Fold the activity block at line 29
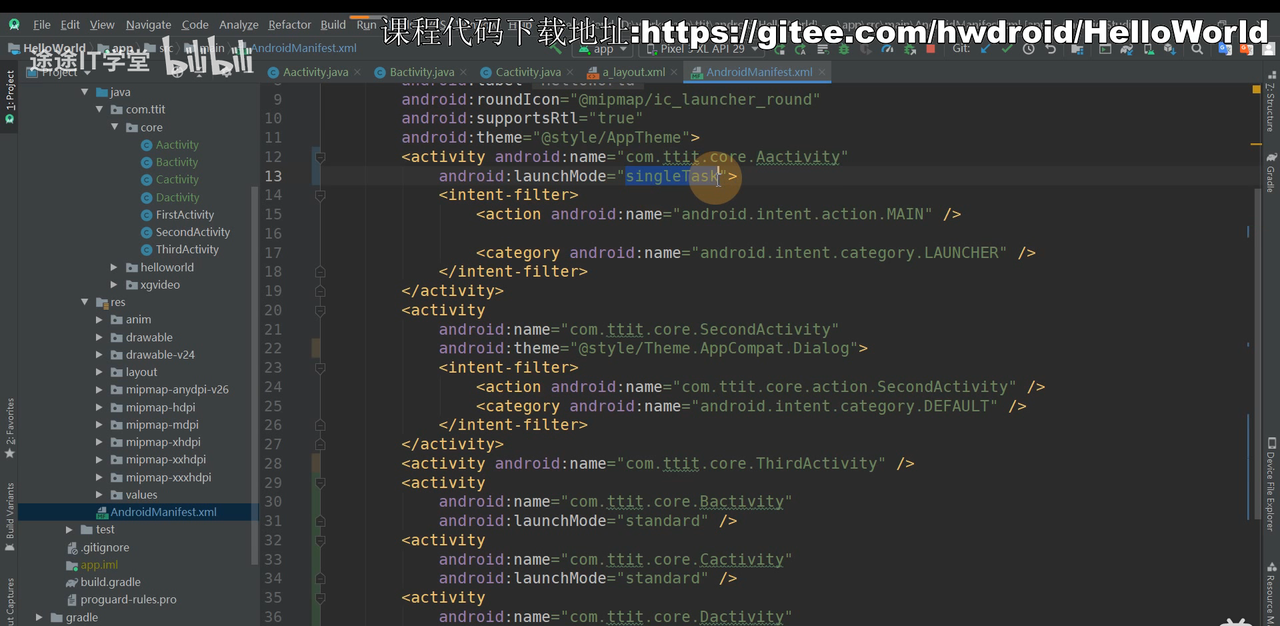Image resolution: width=1280 pixels, height=626 pixels. pyautogui.click(x=320, y=482)
